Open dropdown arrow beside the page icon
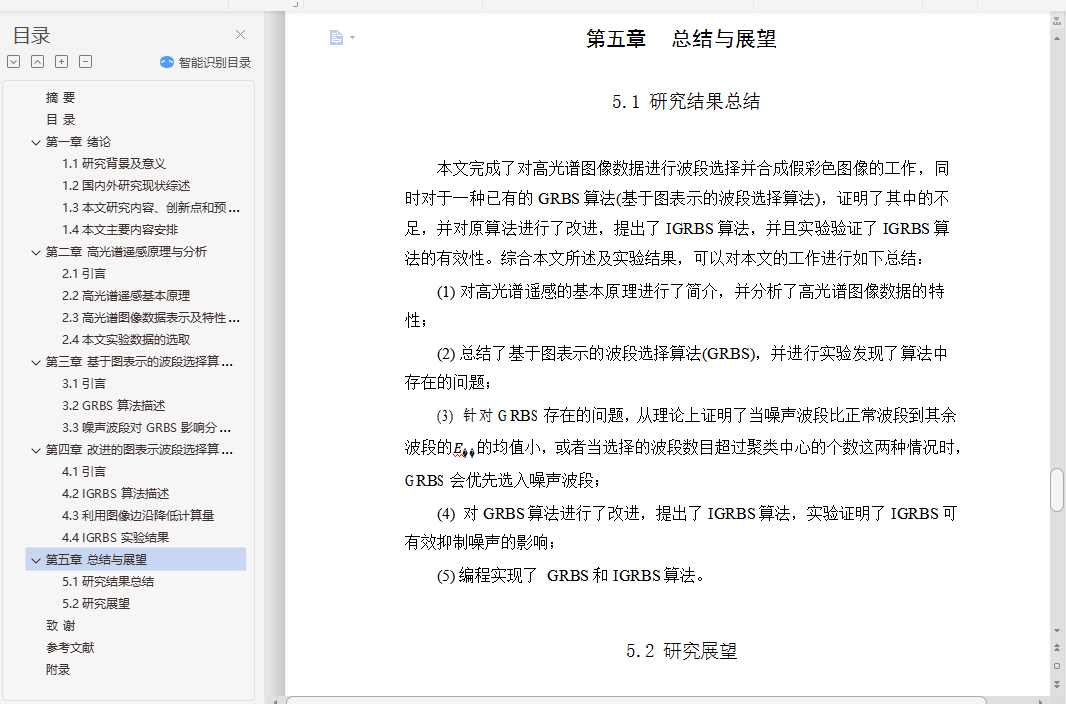 [352, 37]
